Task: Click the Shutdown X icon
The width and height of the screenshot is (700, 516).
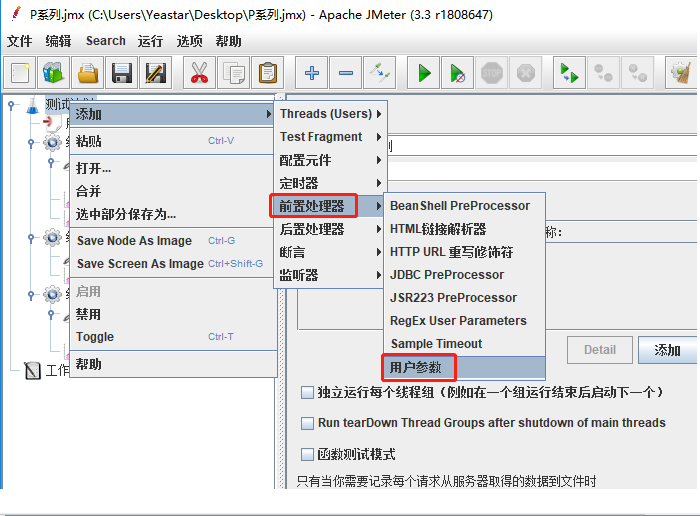Action: [x=525, y=73]
